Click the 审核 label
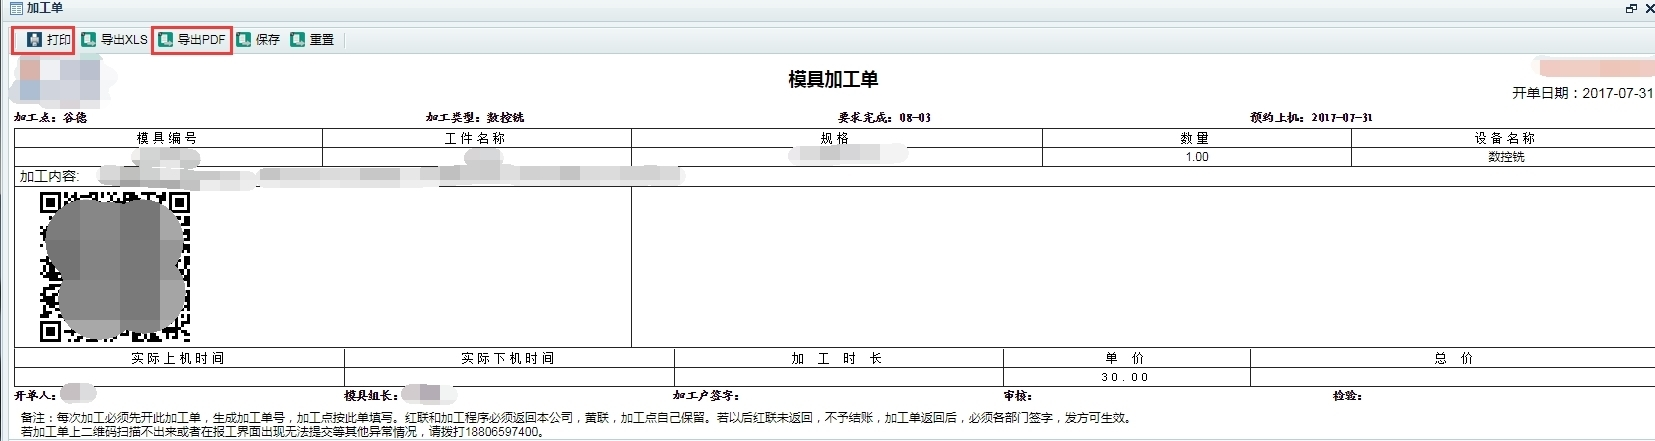 pos(1018,396)
